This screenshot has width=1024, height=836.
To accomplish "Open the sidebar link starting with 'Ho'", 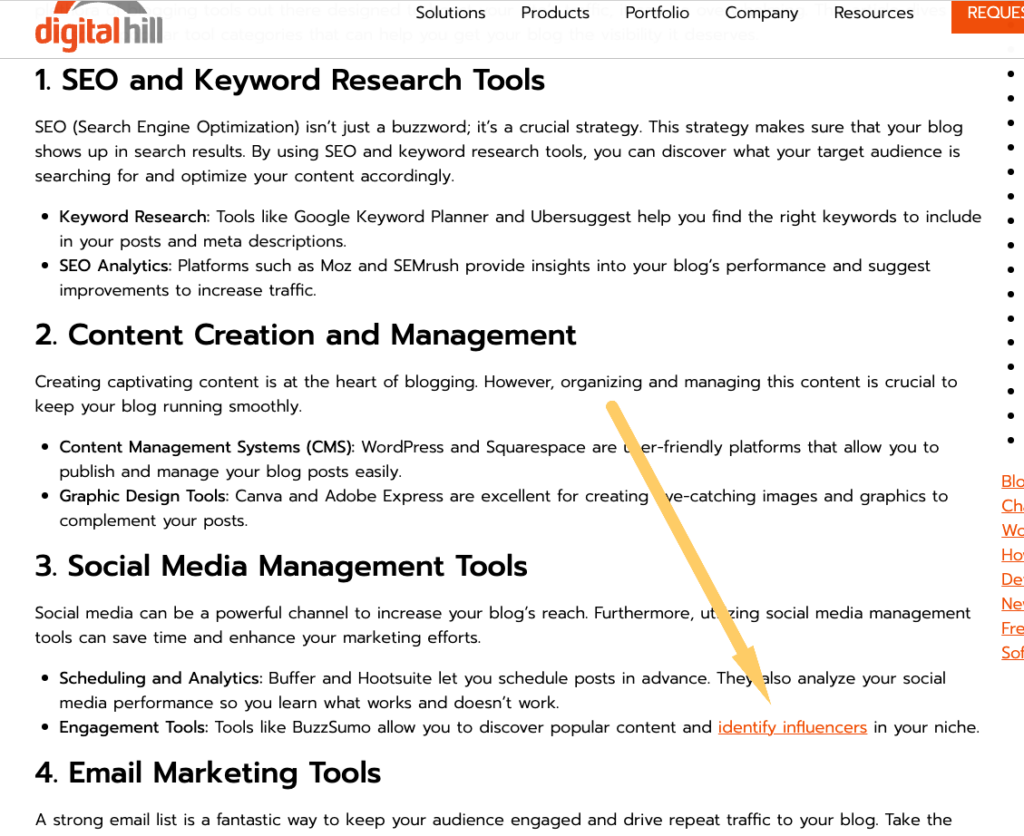I will point(1012,555).
